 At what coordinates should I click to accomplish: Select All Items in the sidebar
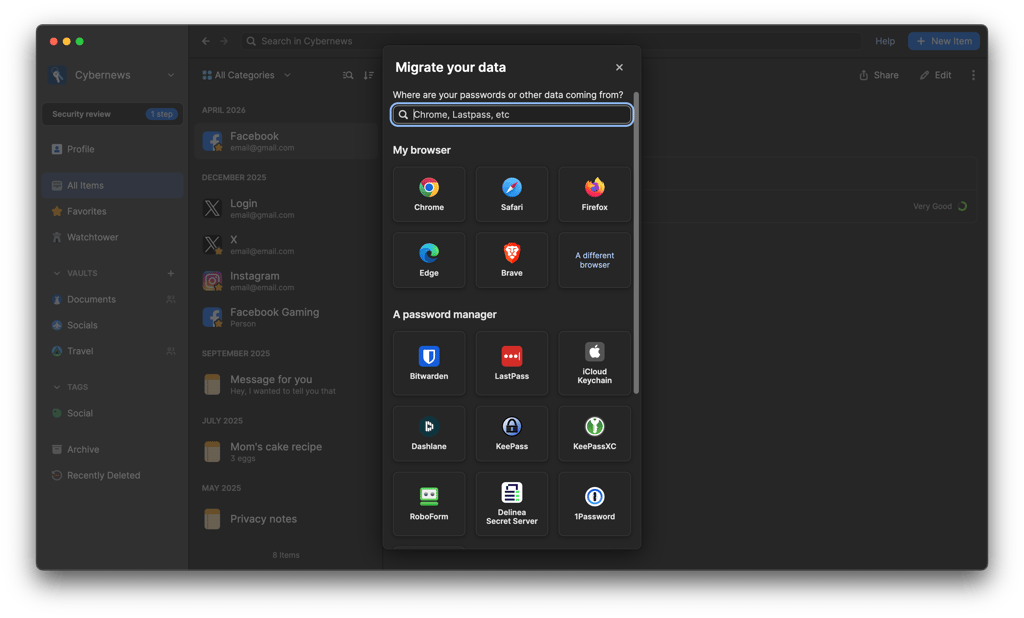point(112,186)
